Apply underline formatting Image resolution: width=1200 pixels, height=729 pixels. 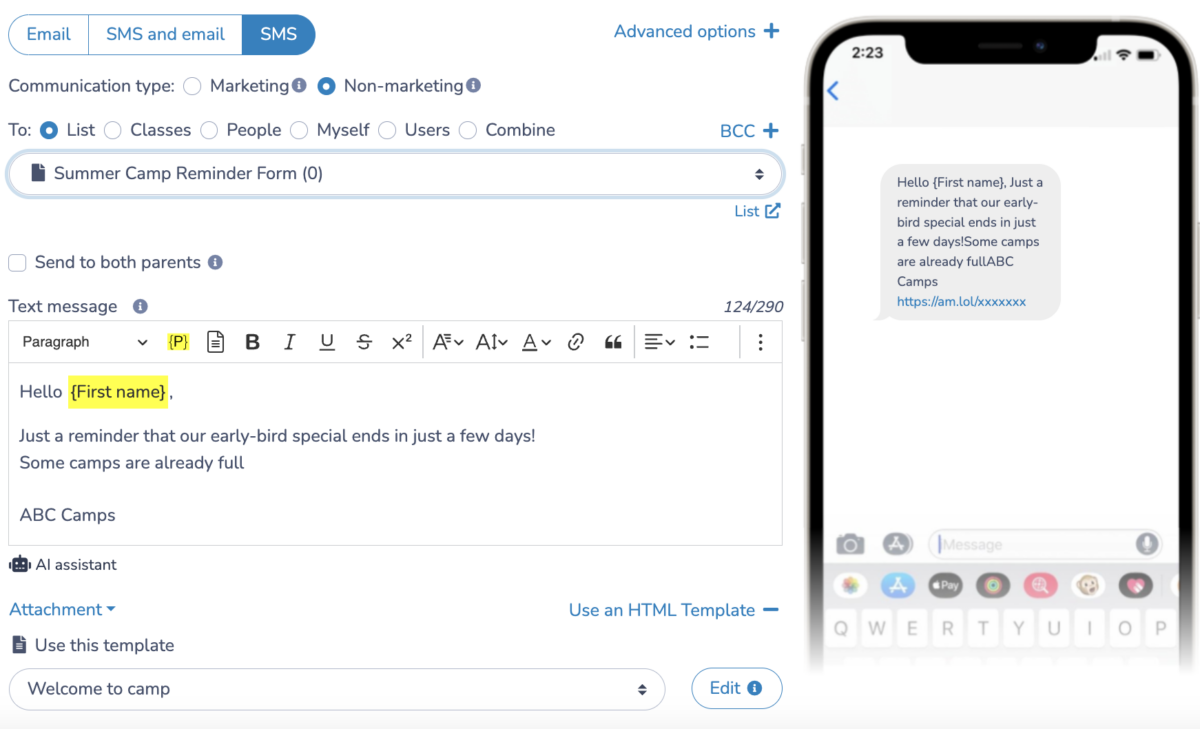tap(327, 342)
